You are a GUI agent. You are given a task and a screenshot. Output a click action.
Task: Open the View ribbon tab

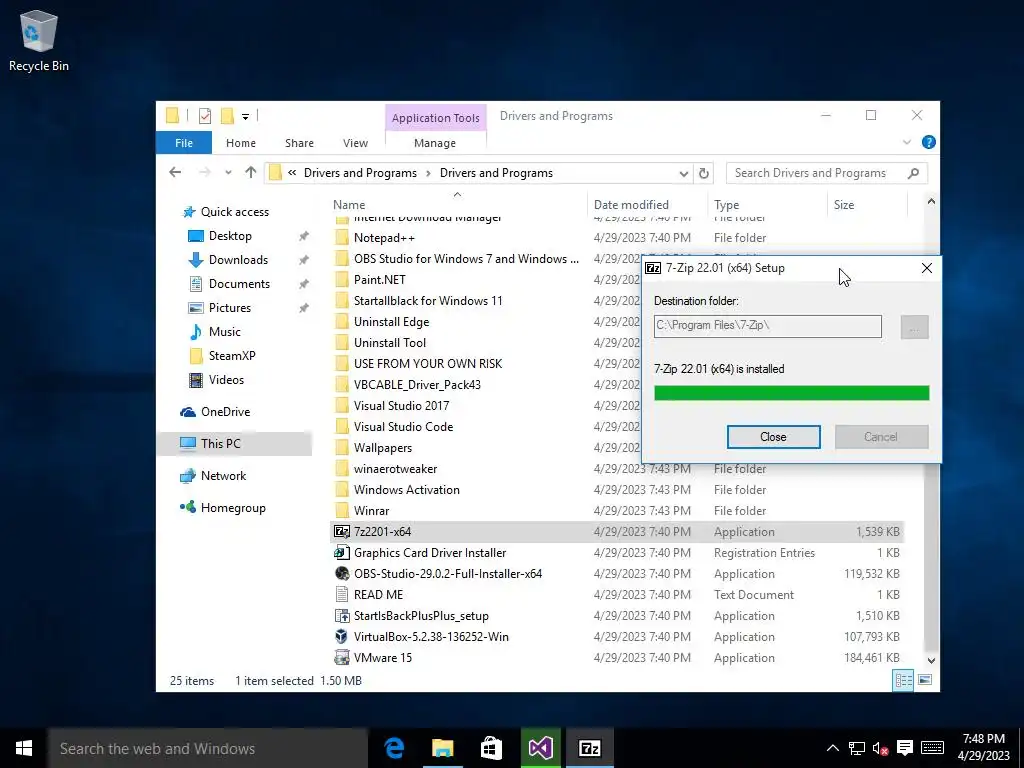[x=355, y=143]
